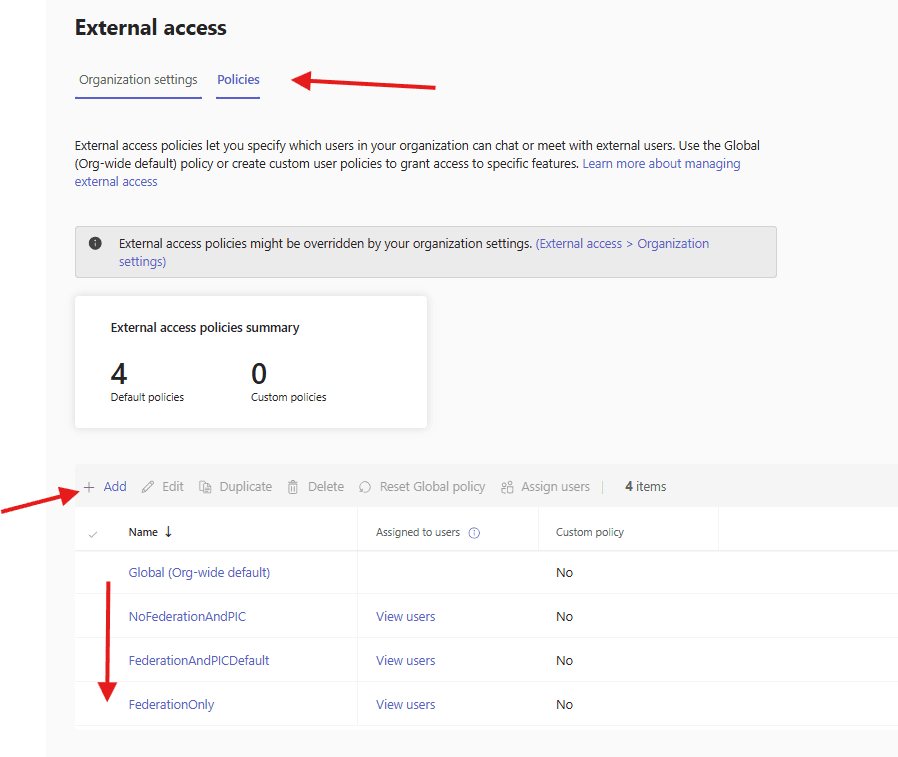Click the Delete trash icon
Screen dimensions: 898x757
point(293,487)
